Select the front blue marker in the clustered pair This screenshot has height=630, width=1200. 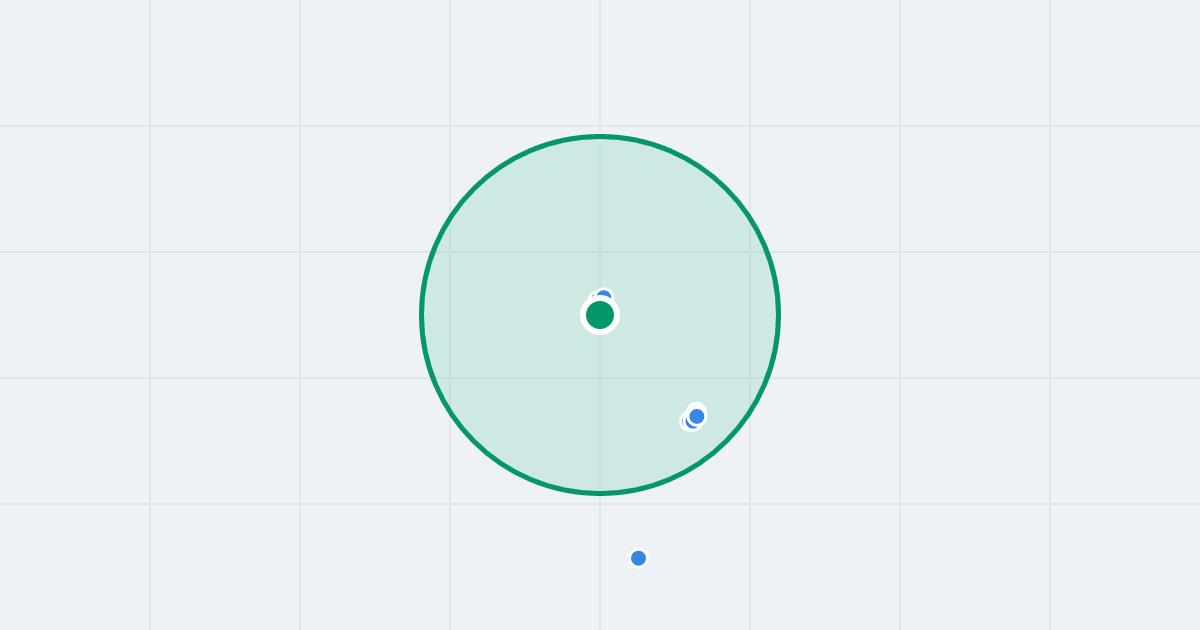pos(697,415)
